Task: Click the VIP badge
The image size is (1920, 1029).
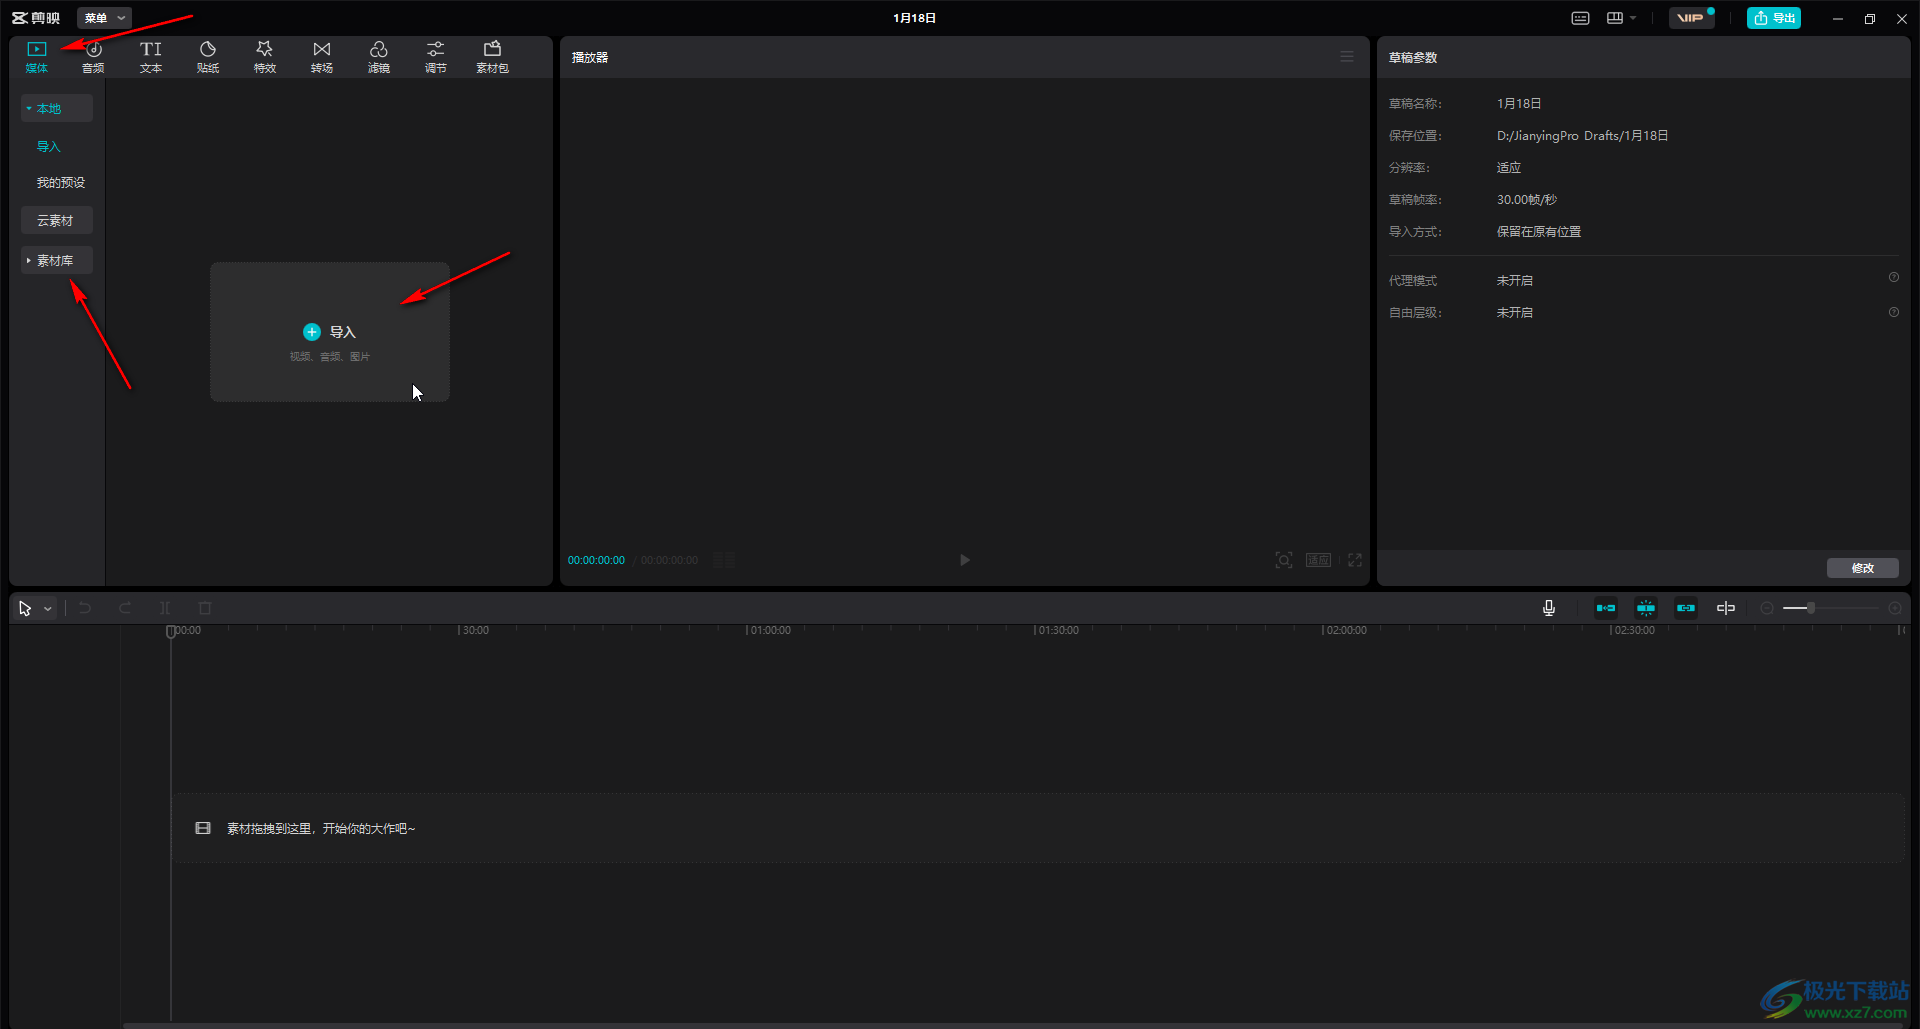Action: click(1690, 18)
